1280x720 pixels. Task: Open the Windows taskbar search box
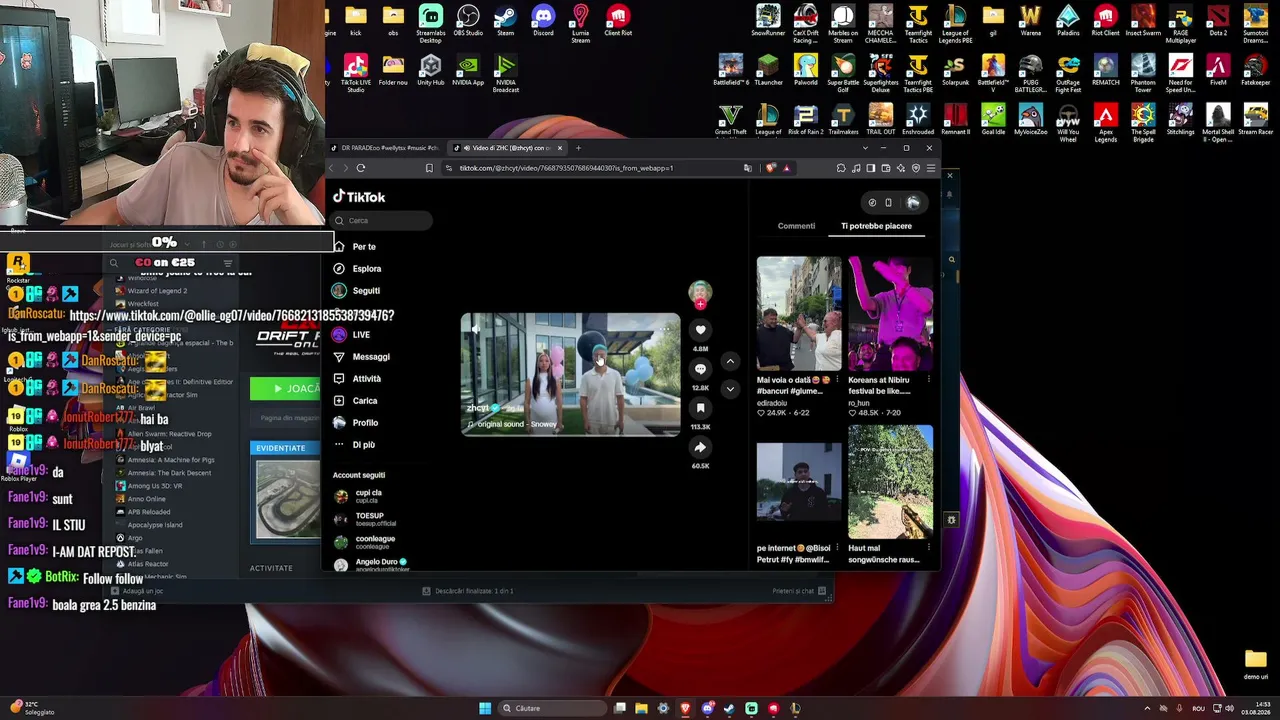coord(552,708)
